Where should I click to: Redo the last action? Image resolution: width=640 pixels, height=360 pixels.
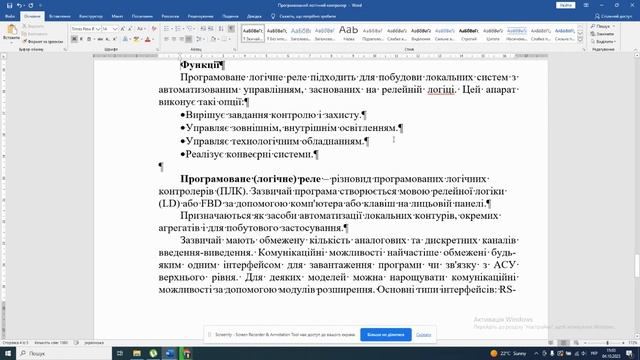[x=31, y=5]
